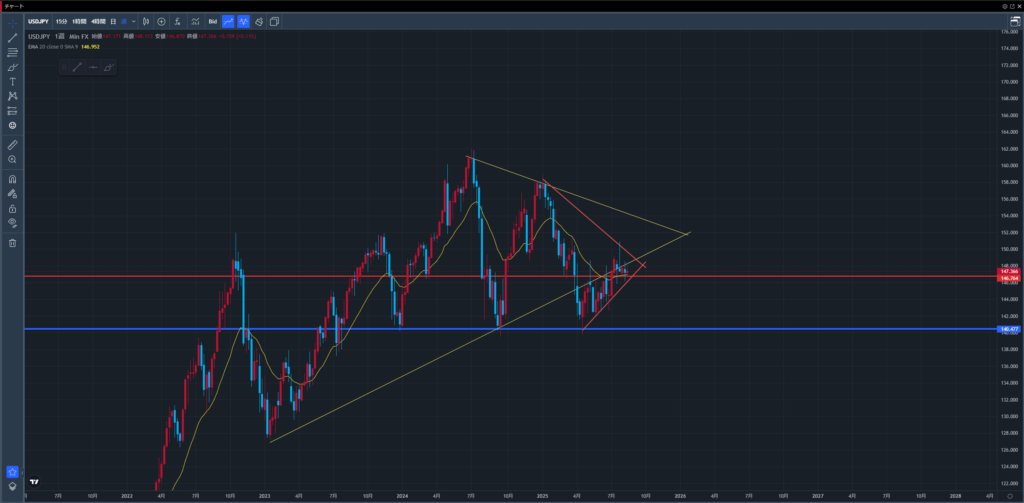Image resolution: width=1024 pixels, height=503 pixels.
Task: Click the favorites star toolbar button
Action: [12, 472]
